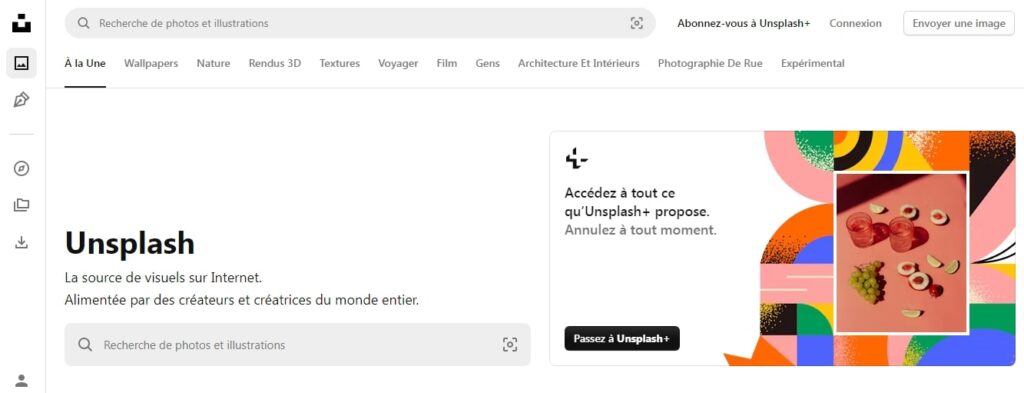Switch to the Nature tab
1024x393 pixels.
[214, 63]
